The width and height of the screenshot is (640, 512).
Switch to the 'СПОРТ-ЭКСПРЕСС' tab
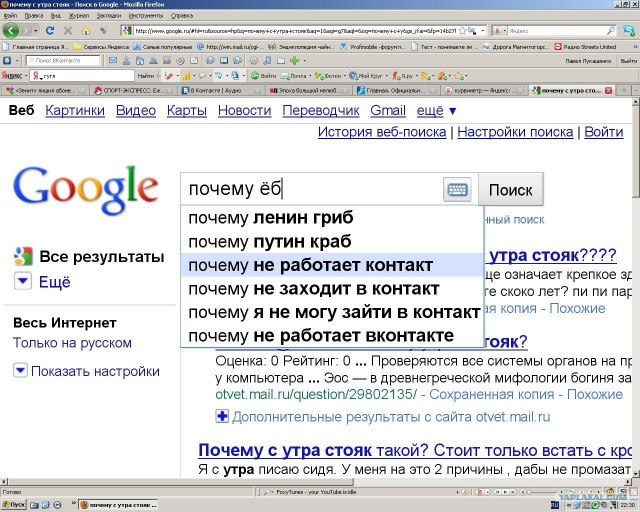[133, 90]
